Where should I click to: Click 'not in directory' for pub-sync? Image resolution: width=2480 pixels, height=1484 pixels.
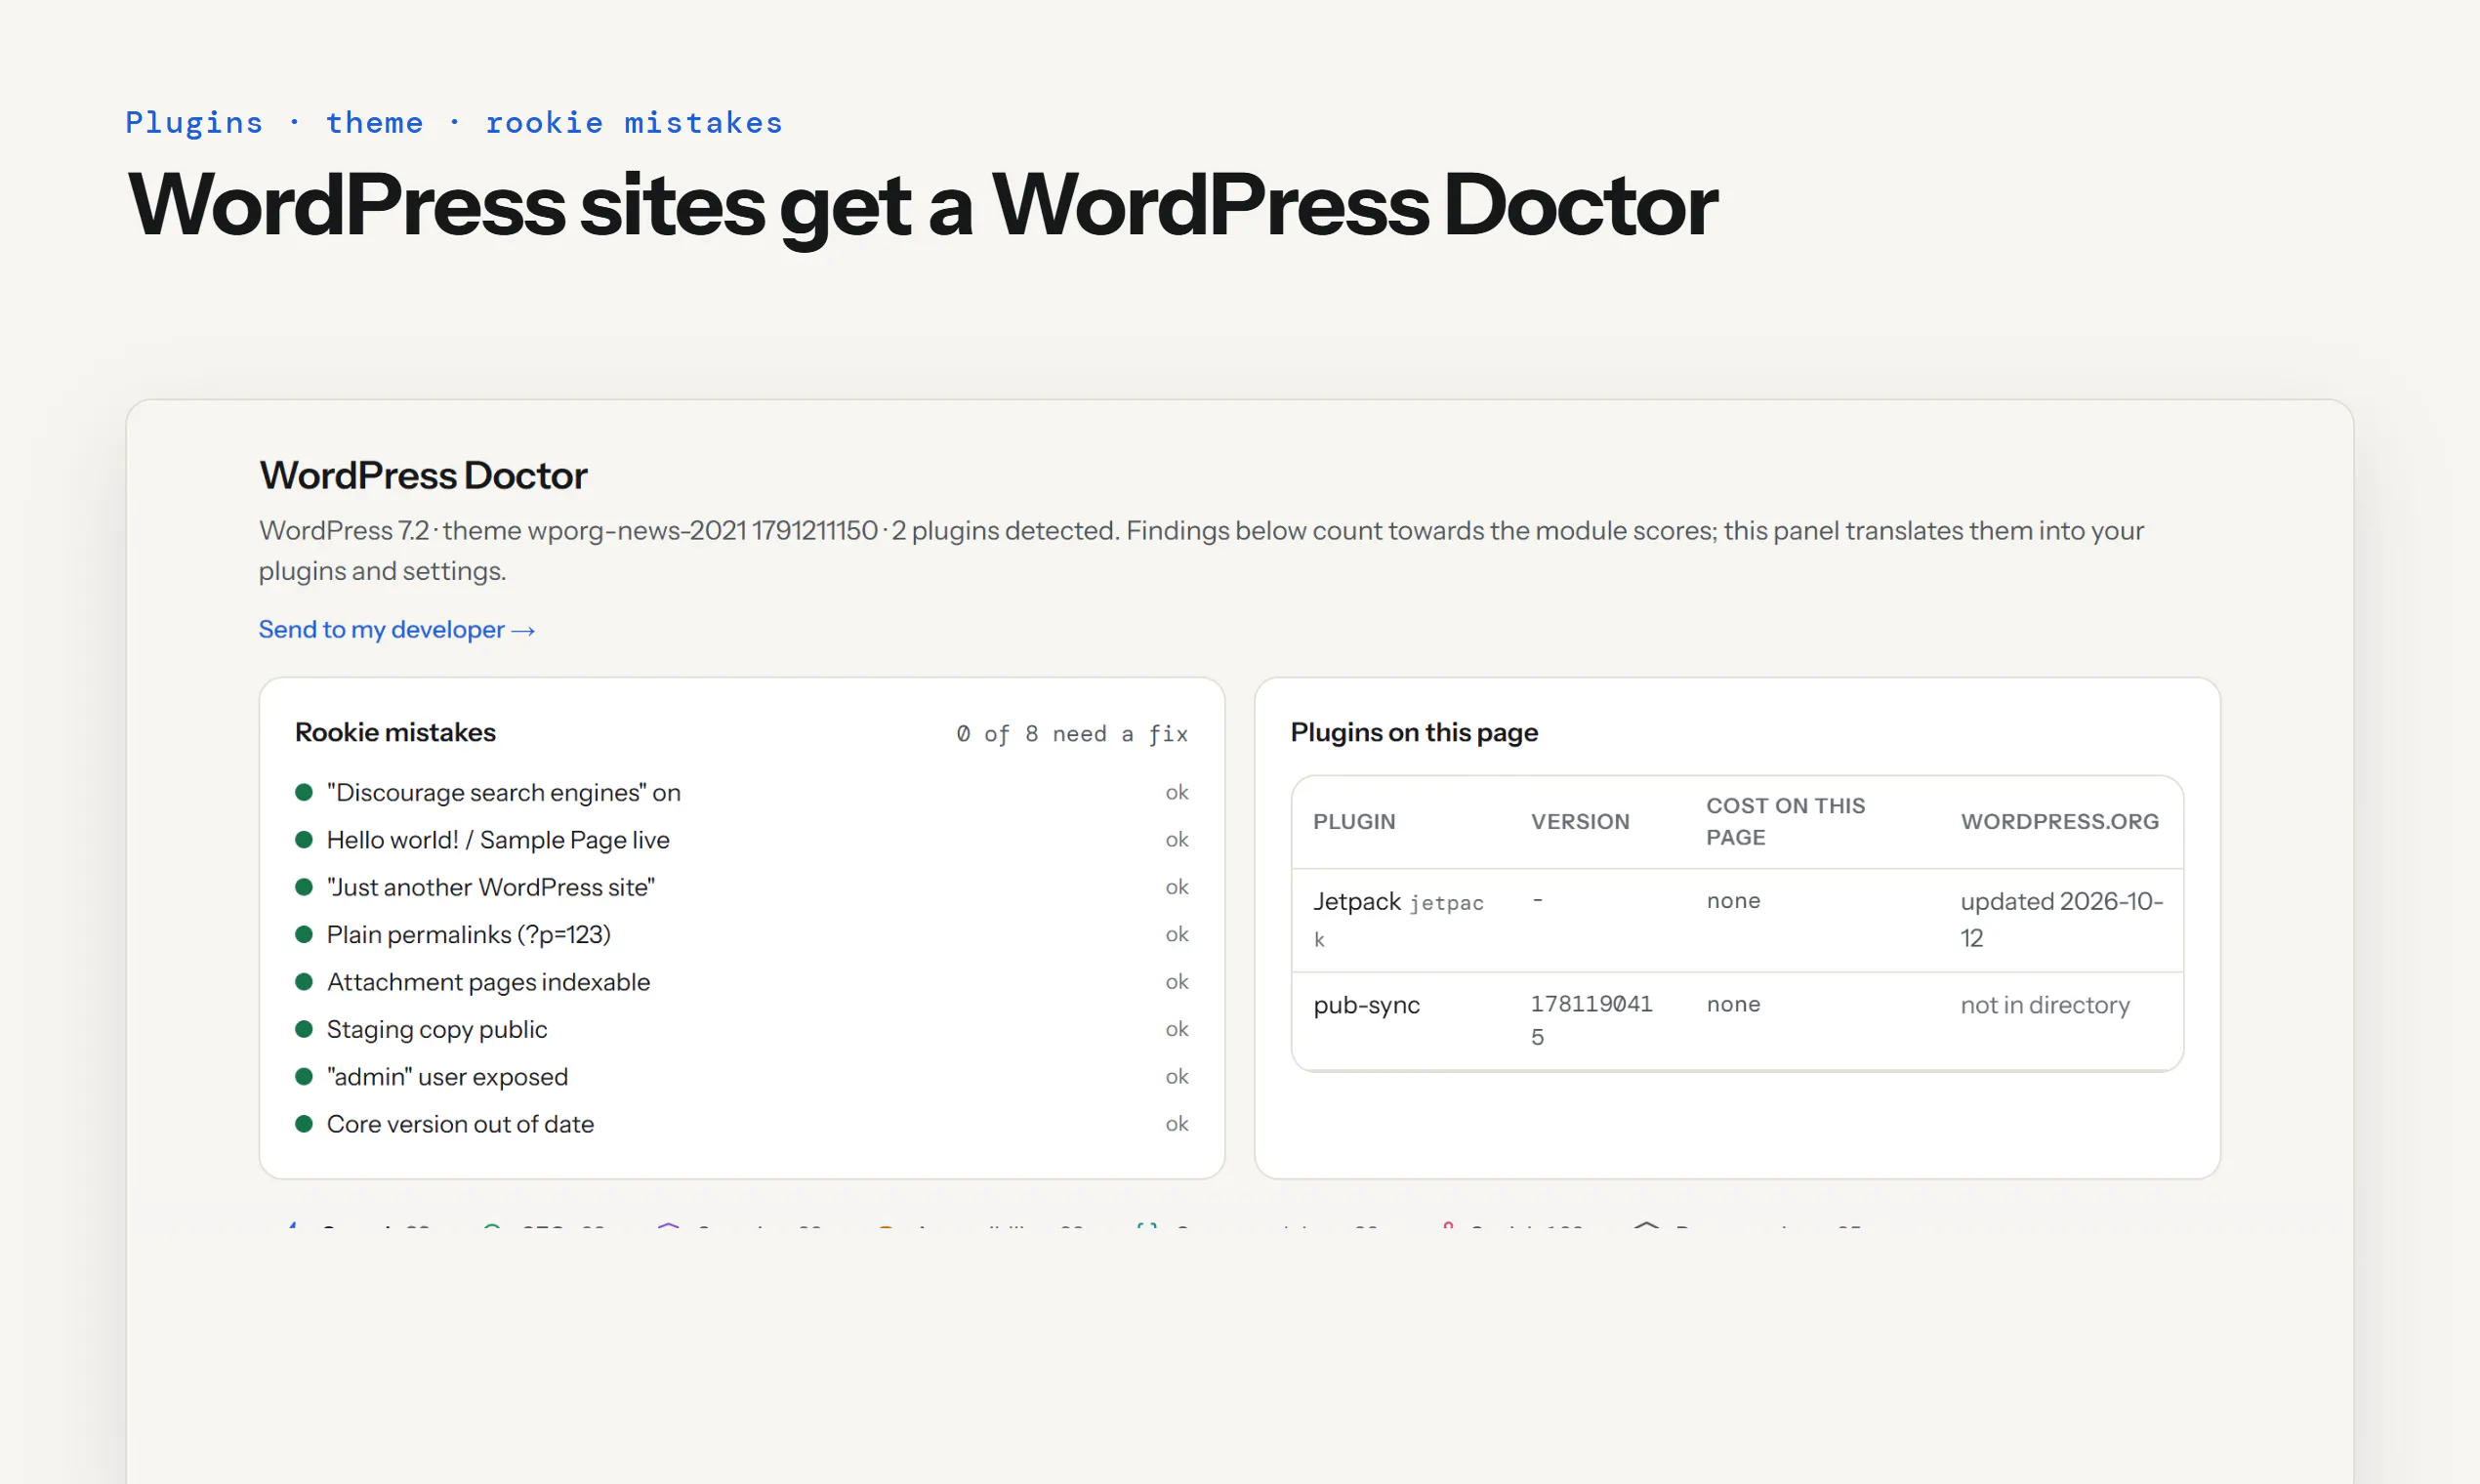tap(2044, 1005)
